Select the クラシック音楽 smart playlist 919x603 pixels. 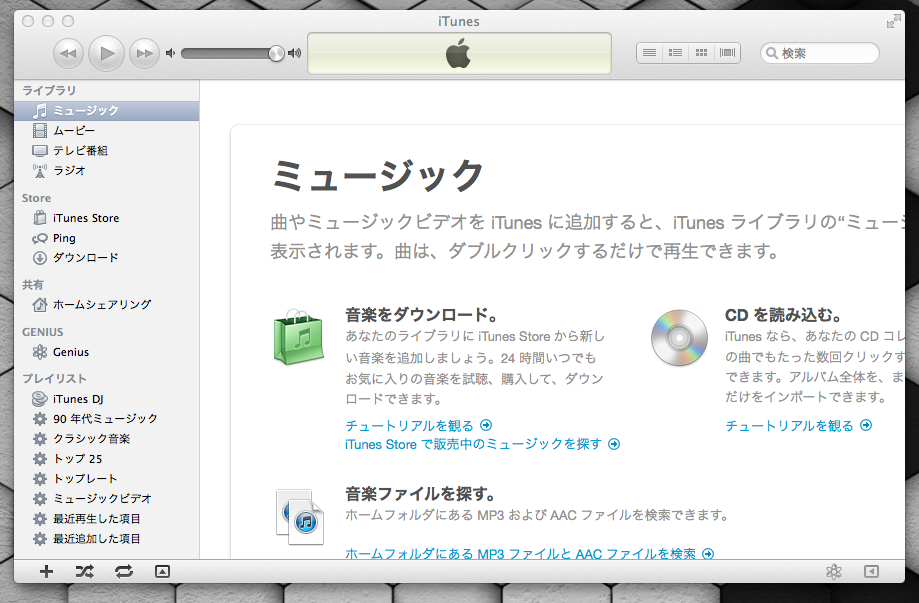tap(106, 439)
